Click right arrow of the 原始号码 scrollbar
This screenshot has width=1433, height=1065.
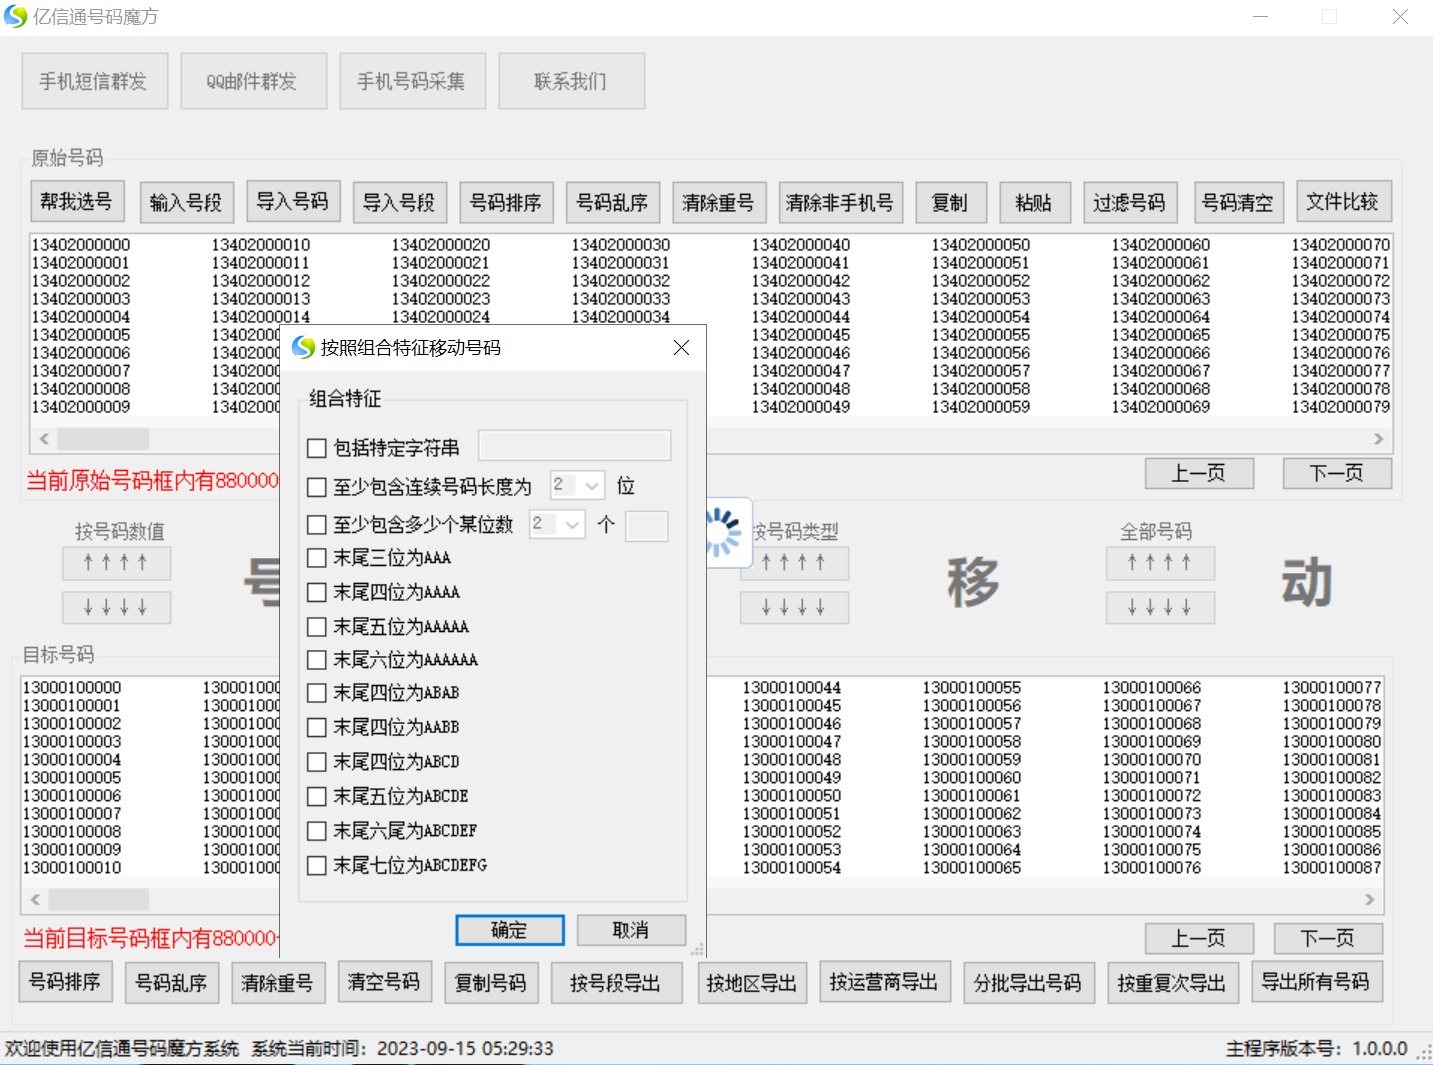point(1378,439)
